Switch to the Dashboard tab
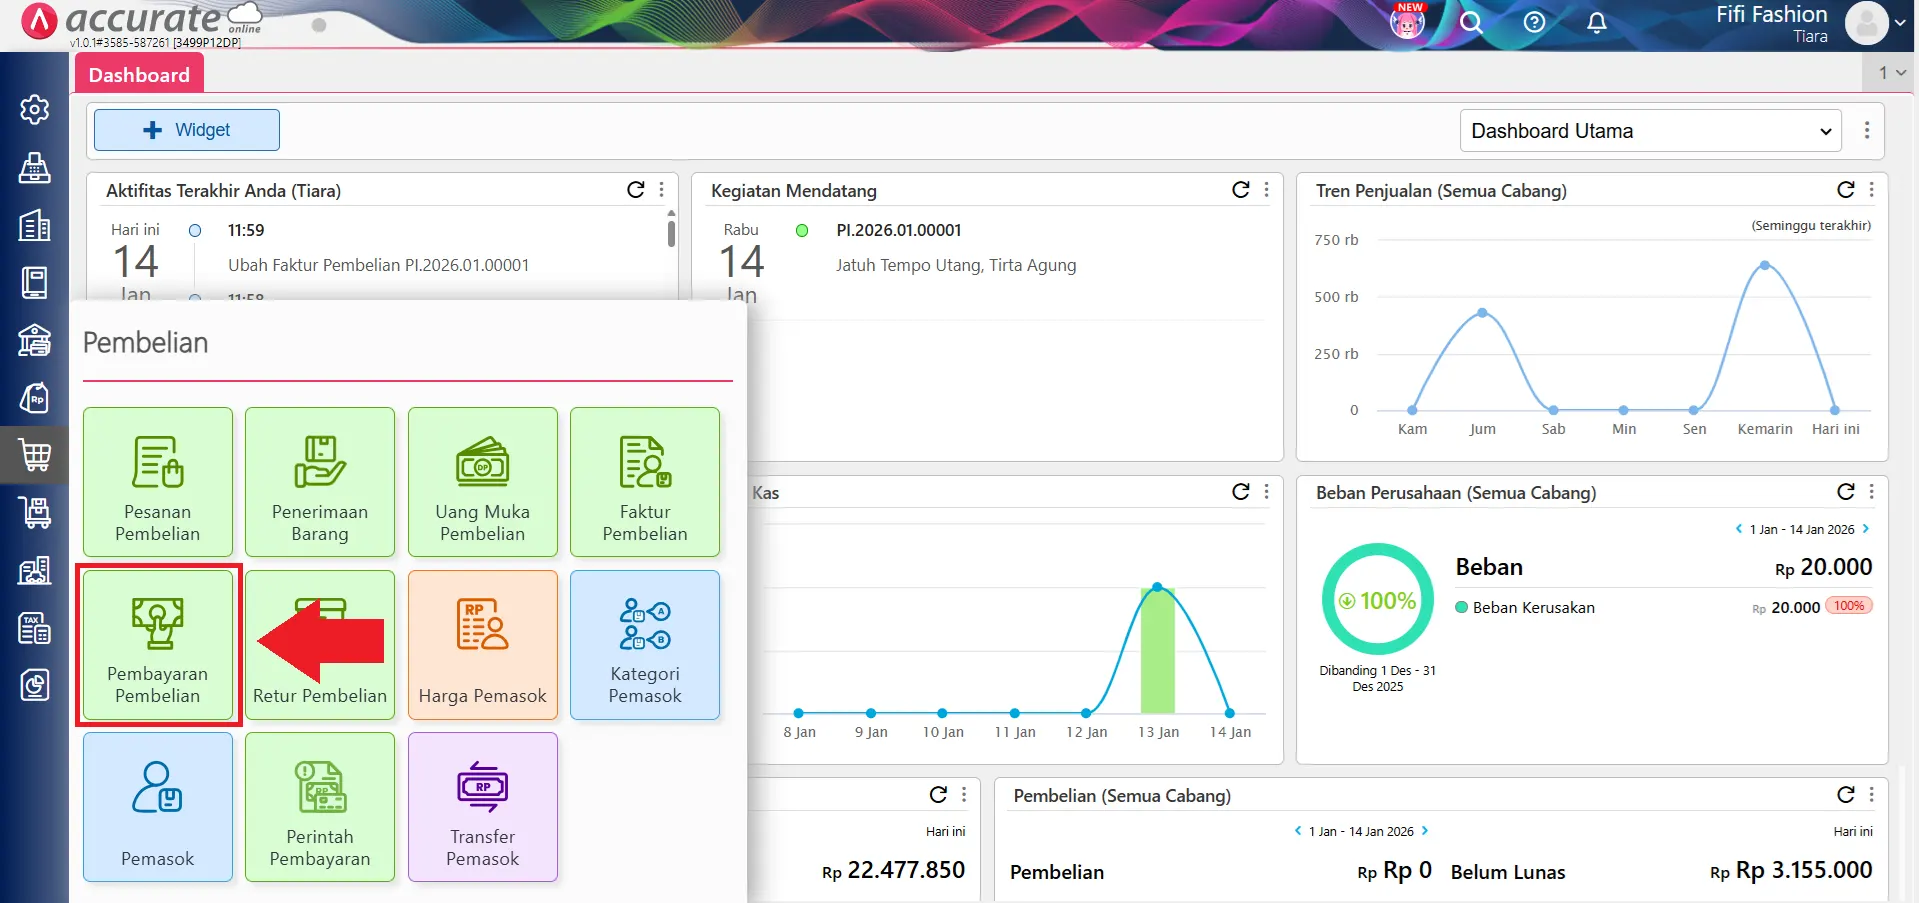This screenshot has width=1919, height=903. tap(139, 75)
